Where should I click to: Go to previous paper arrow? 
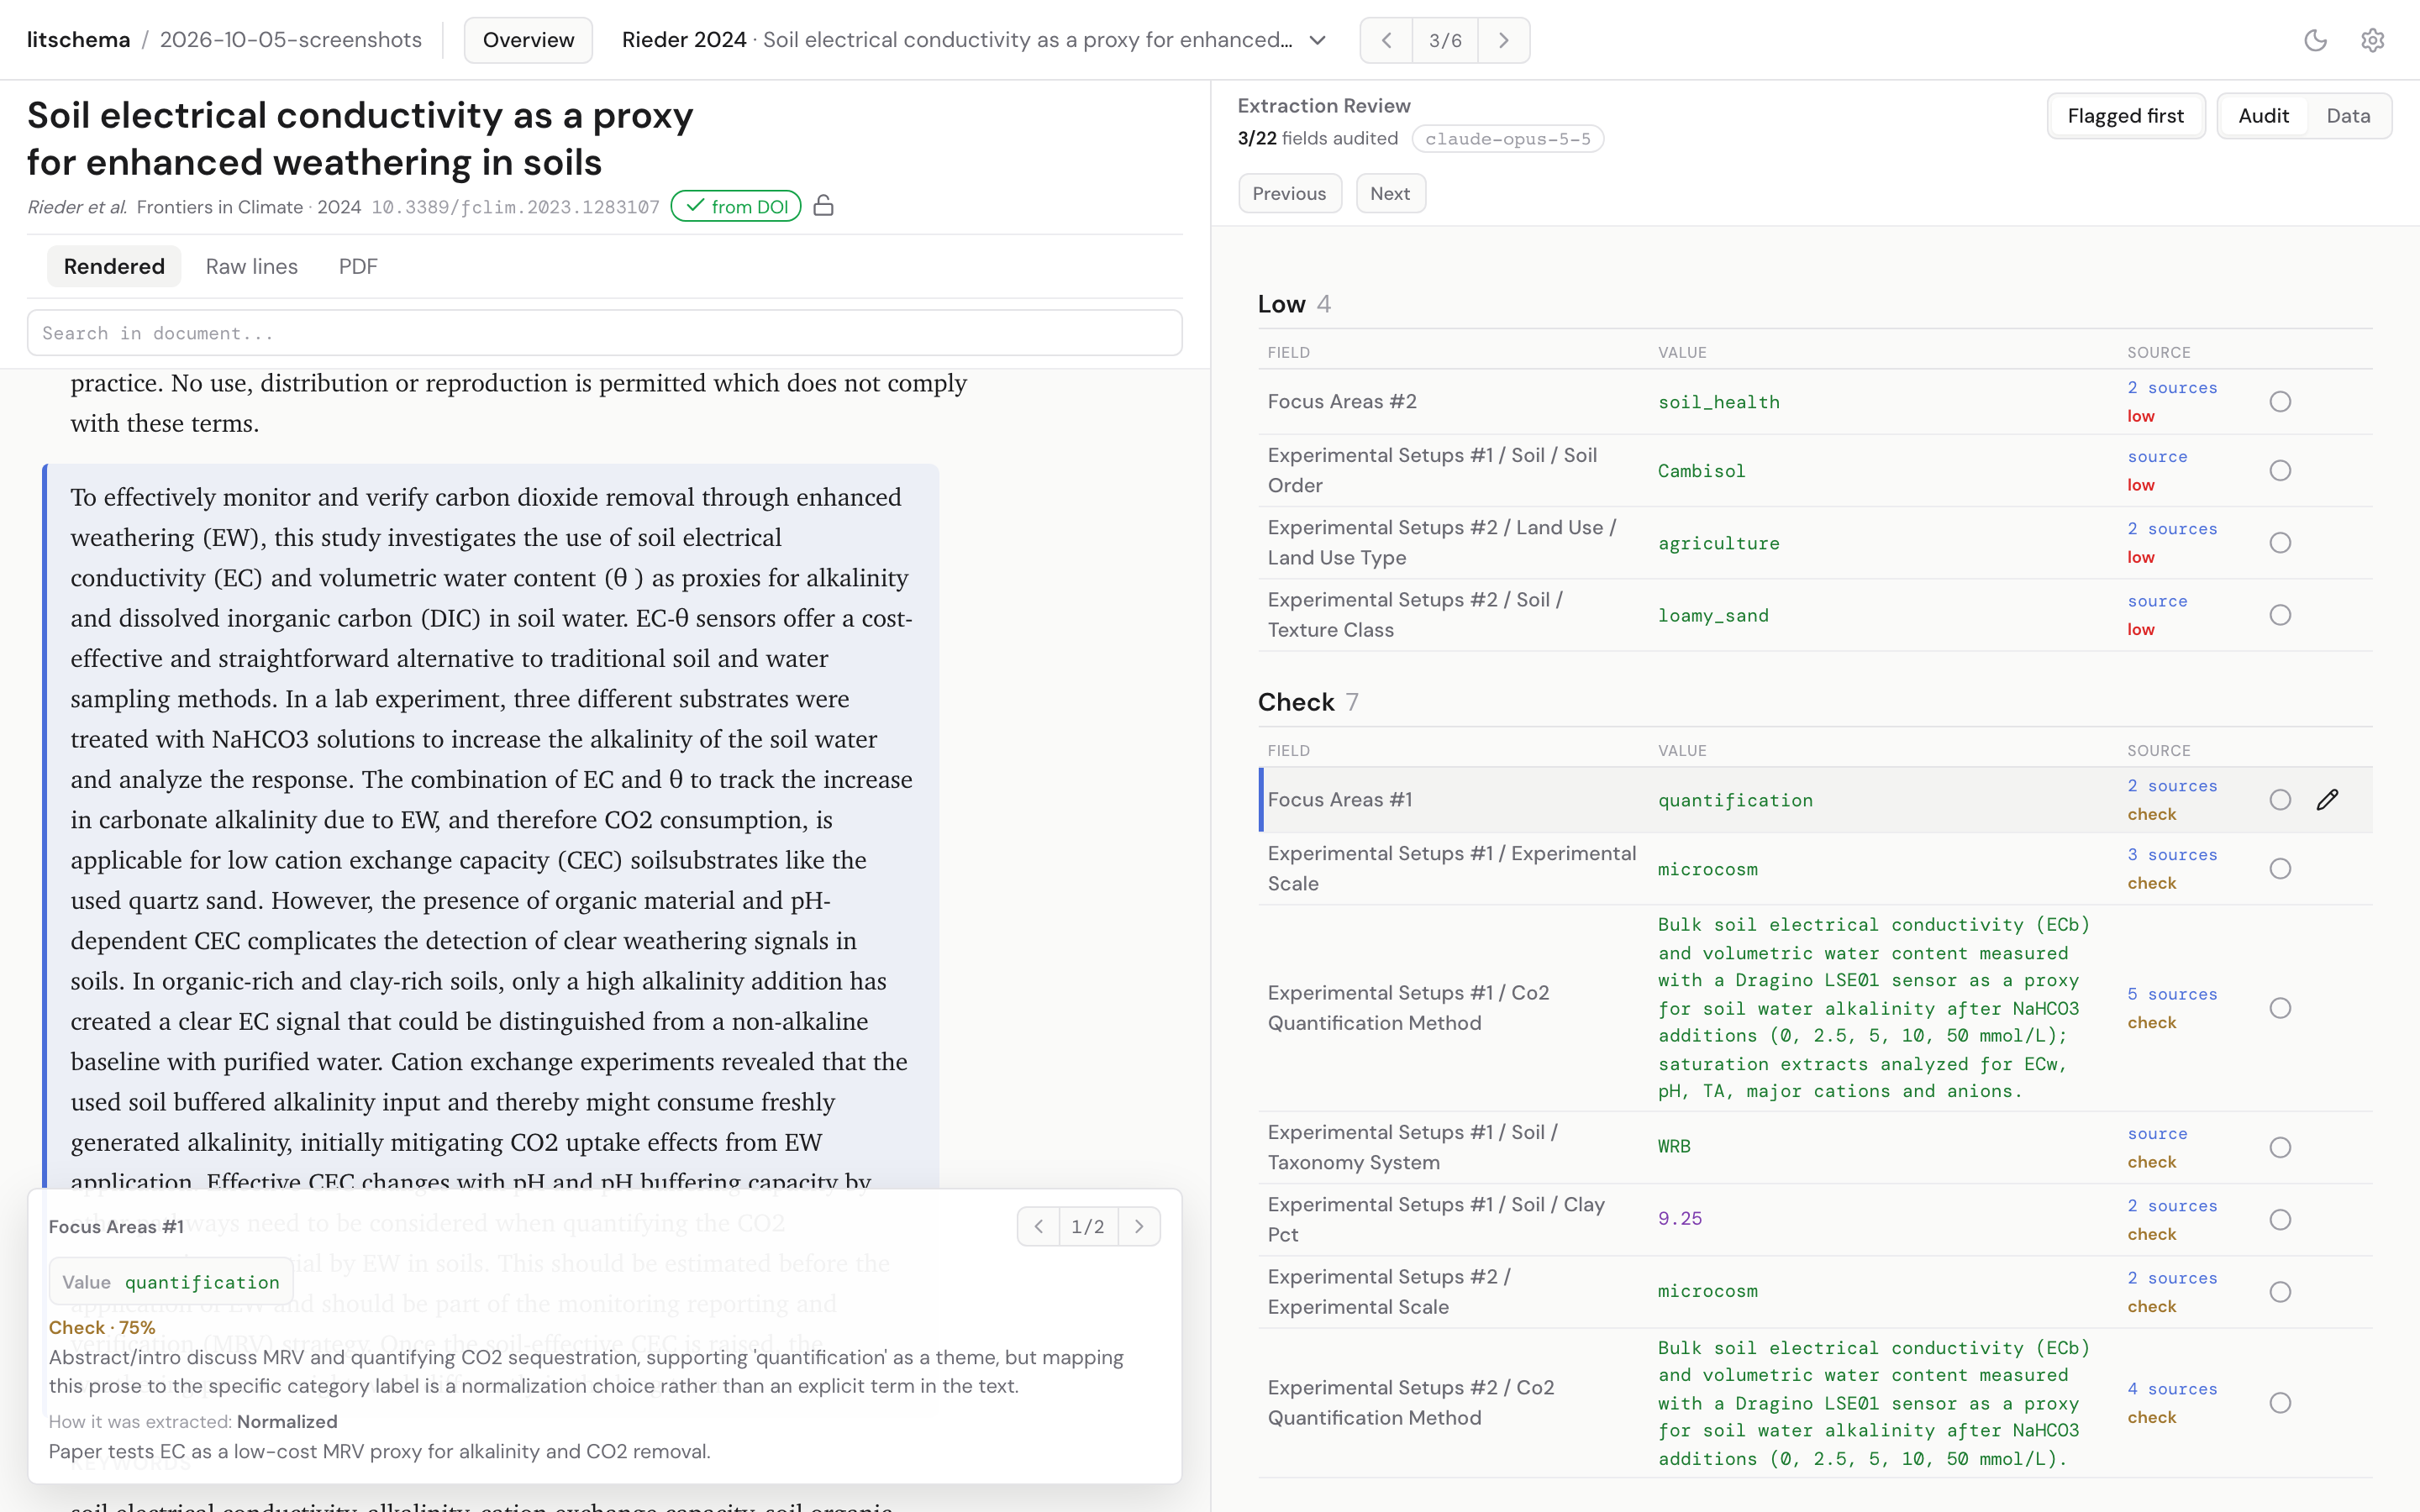1386,40
